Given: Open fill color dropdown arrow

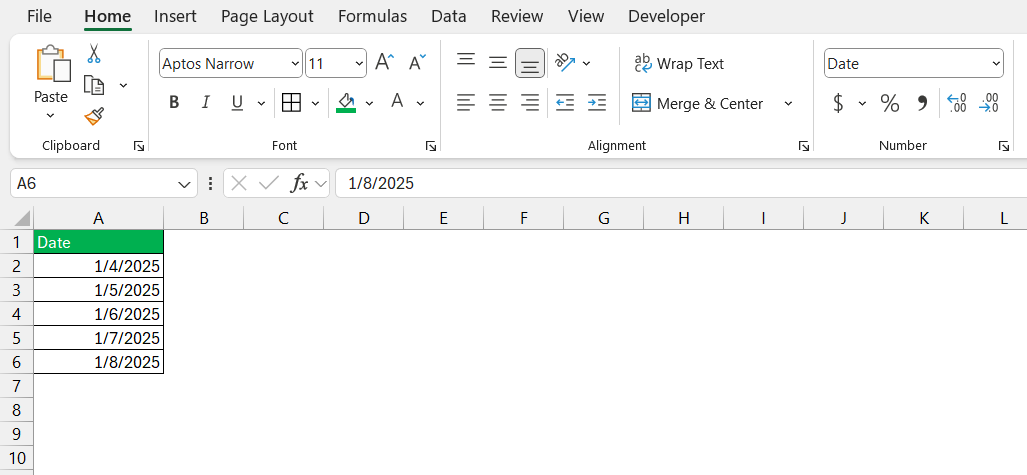Looking at the screenshot, I should [369, 103].
